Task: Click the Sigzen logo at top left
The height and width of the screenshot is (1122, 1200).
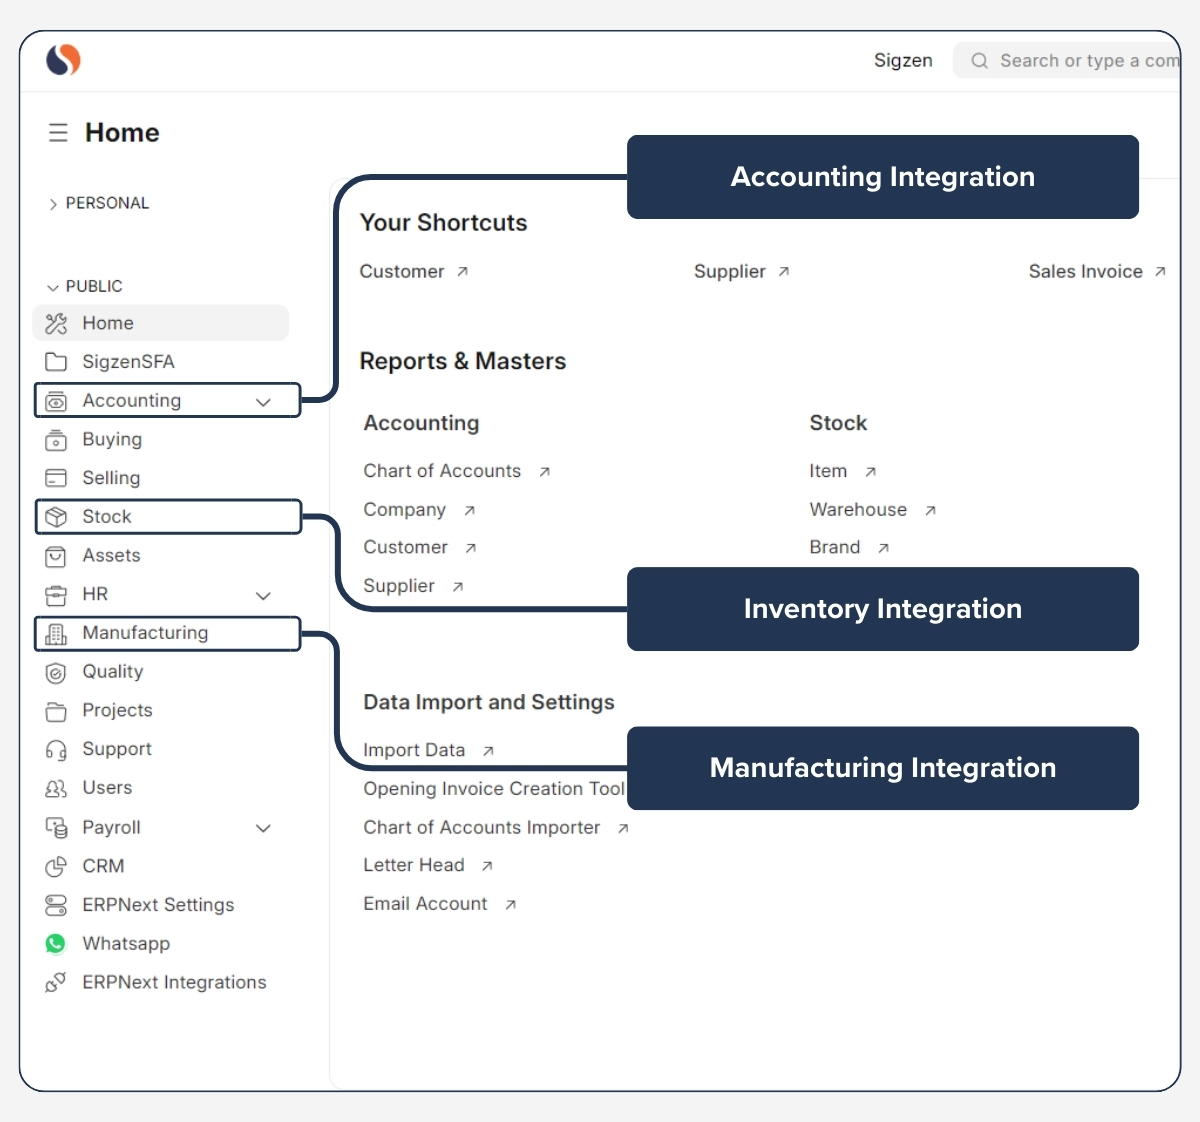Action: pos(61,60)
